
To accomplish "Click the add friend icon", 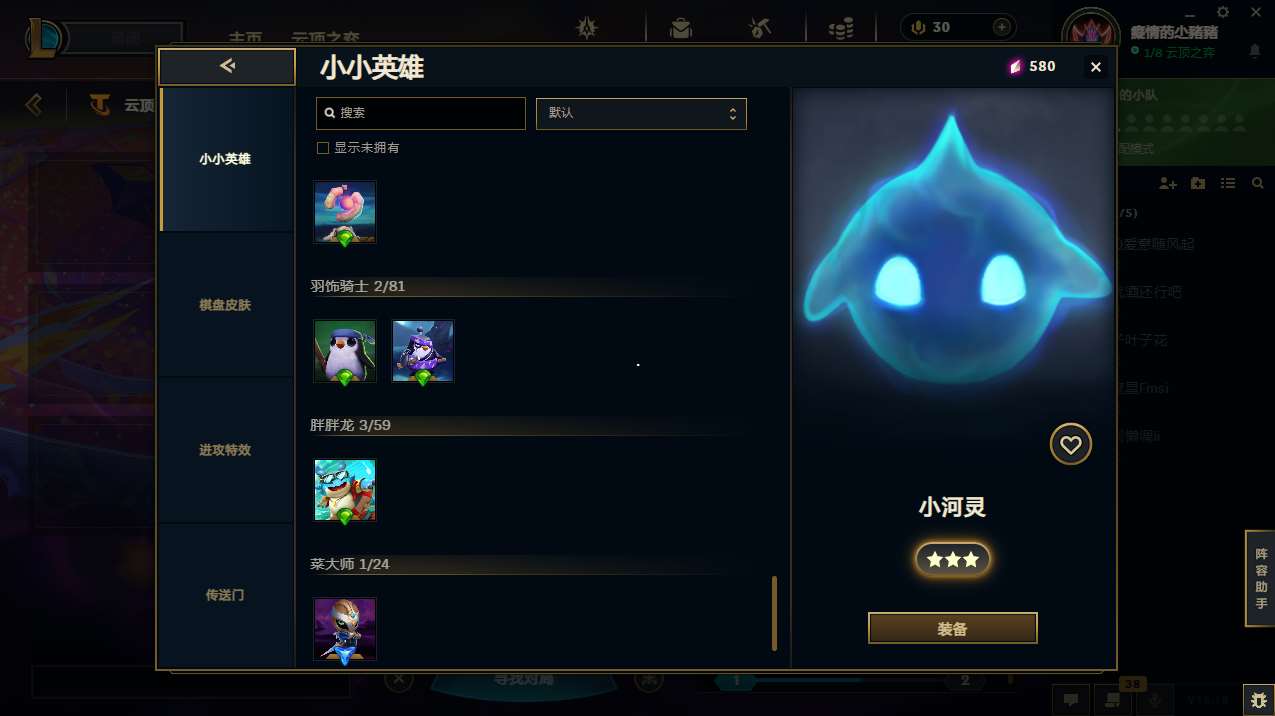I will click(x=1168, y=183).
